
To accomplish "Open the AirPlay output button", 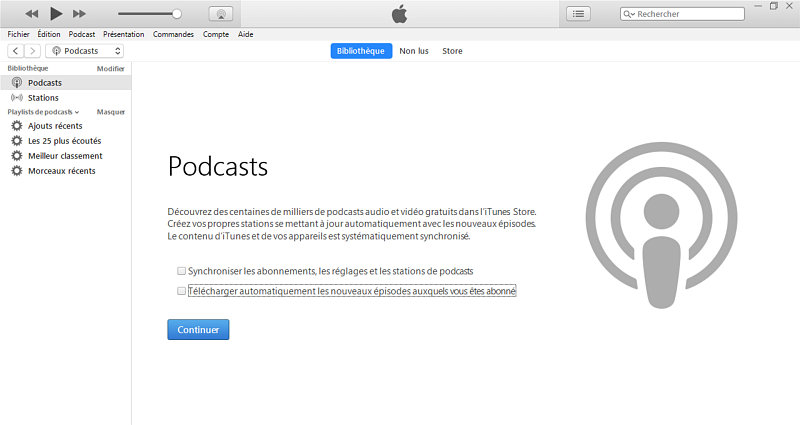I will [221, 14].
